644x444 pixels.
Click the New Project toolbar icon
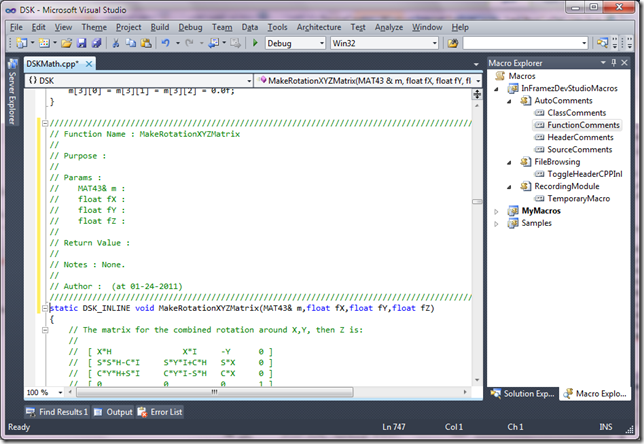tap(22, 43)
